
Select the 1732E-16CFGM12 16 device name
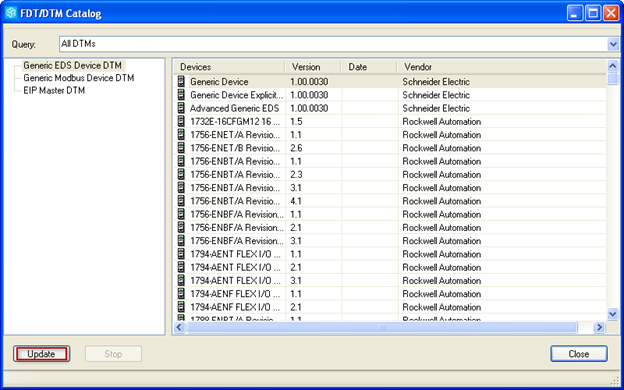pos(235,121)
